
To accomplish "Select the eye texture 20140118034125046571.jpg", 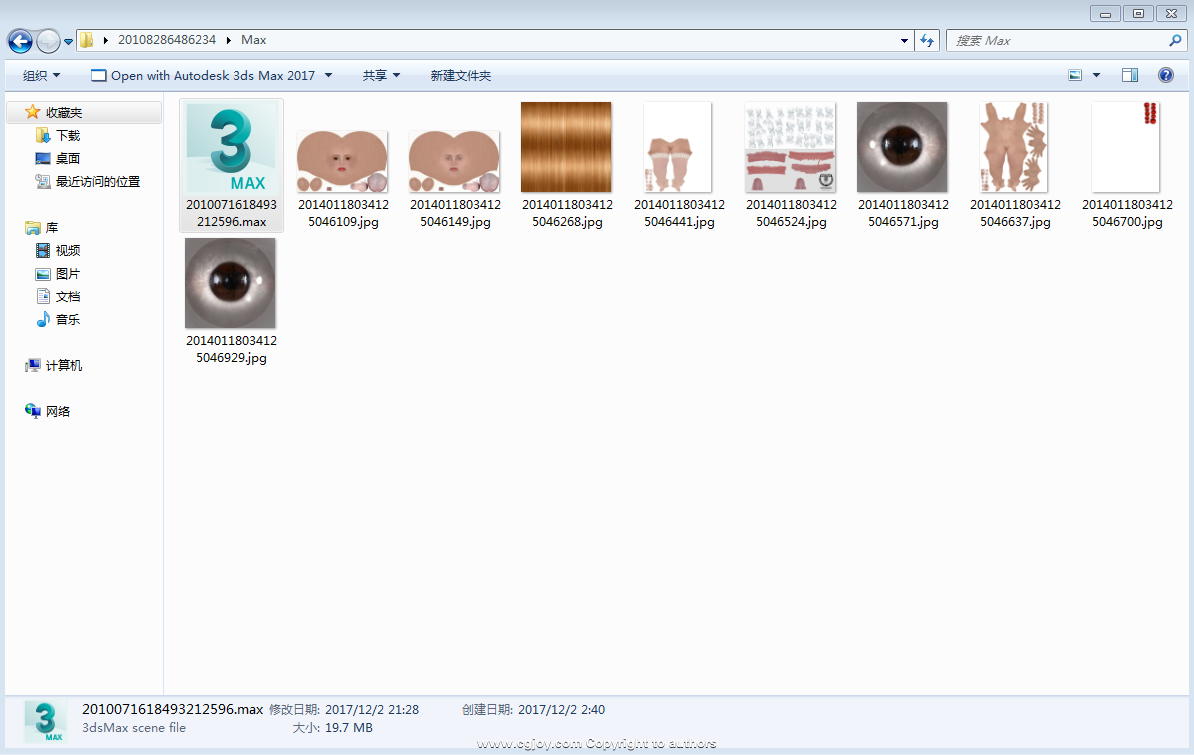I will coord(902,147).
